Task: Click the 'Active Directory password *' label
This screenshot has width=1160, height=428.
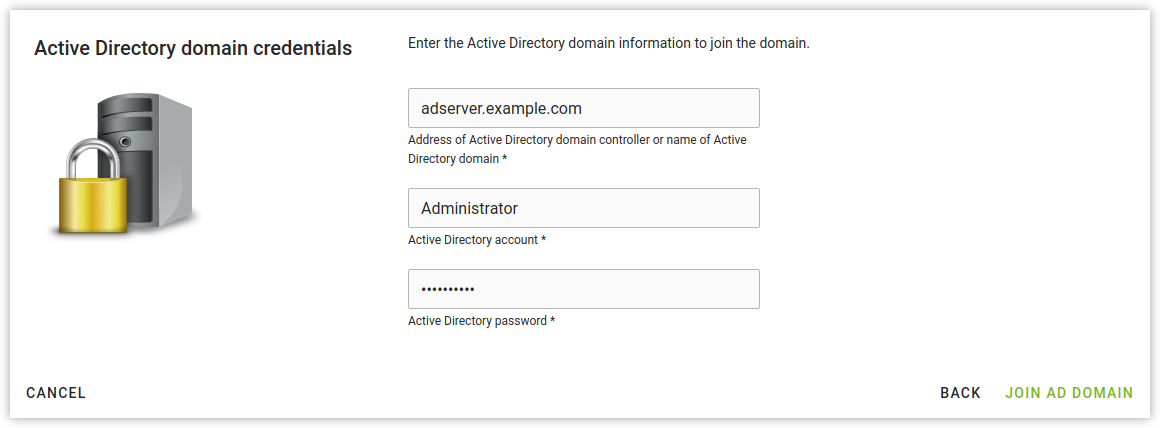Action: [x=481, y=321]
